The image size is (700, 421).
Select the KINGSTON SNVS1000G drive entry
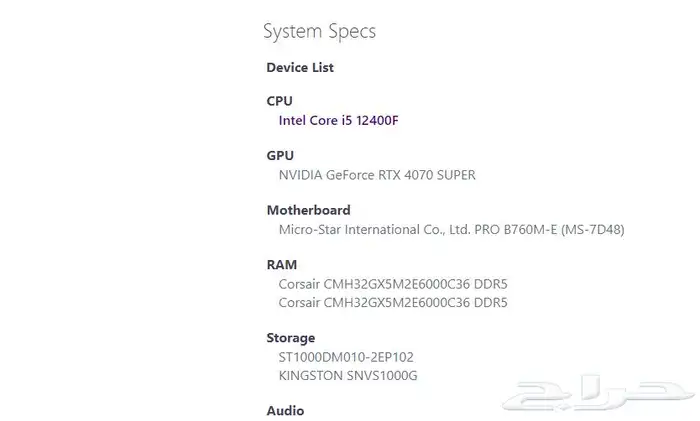pos(348,375)
